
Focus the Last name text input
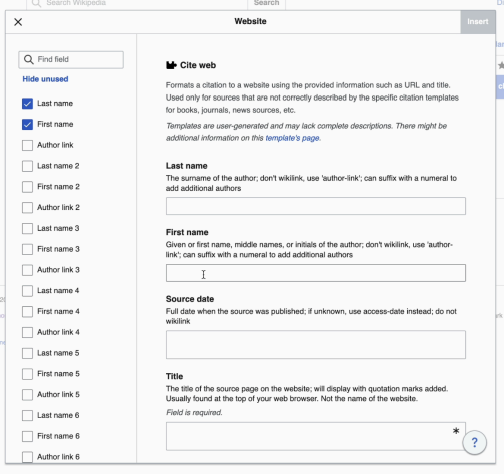tap(316, 206)
